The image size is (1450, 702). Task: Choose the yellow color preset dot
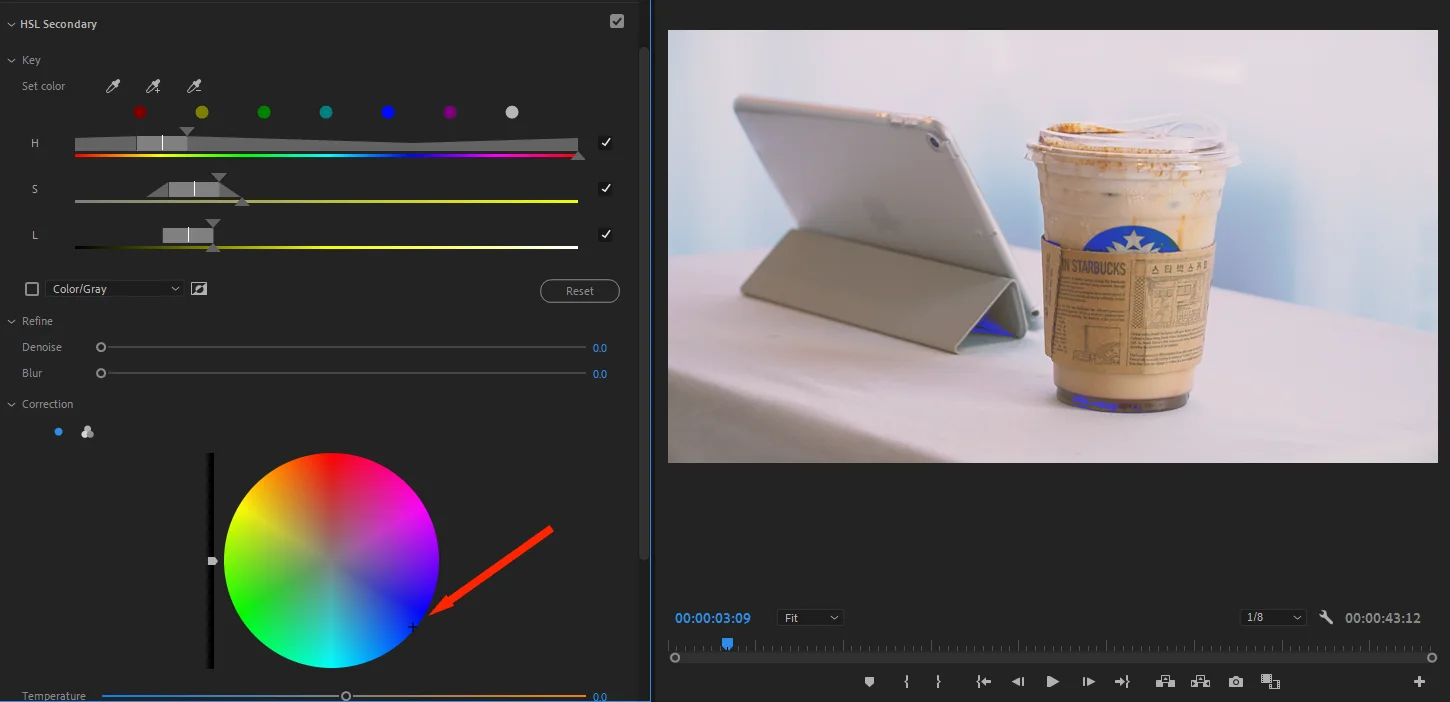[x=202, y=113]
